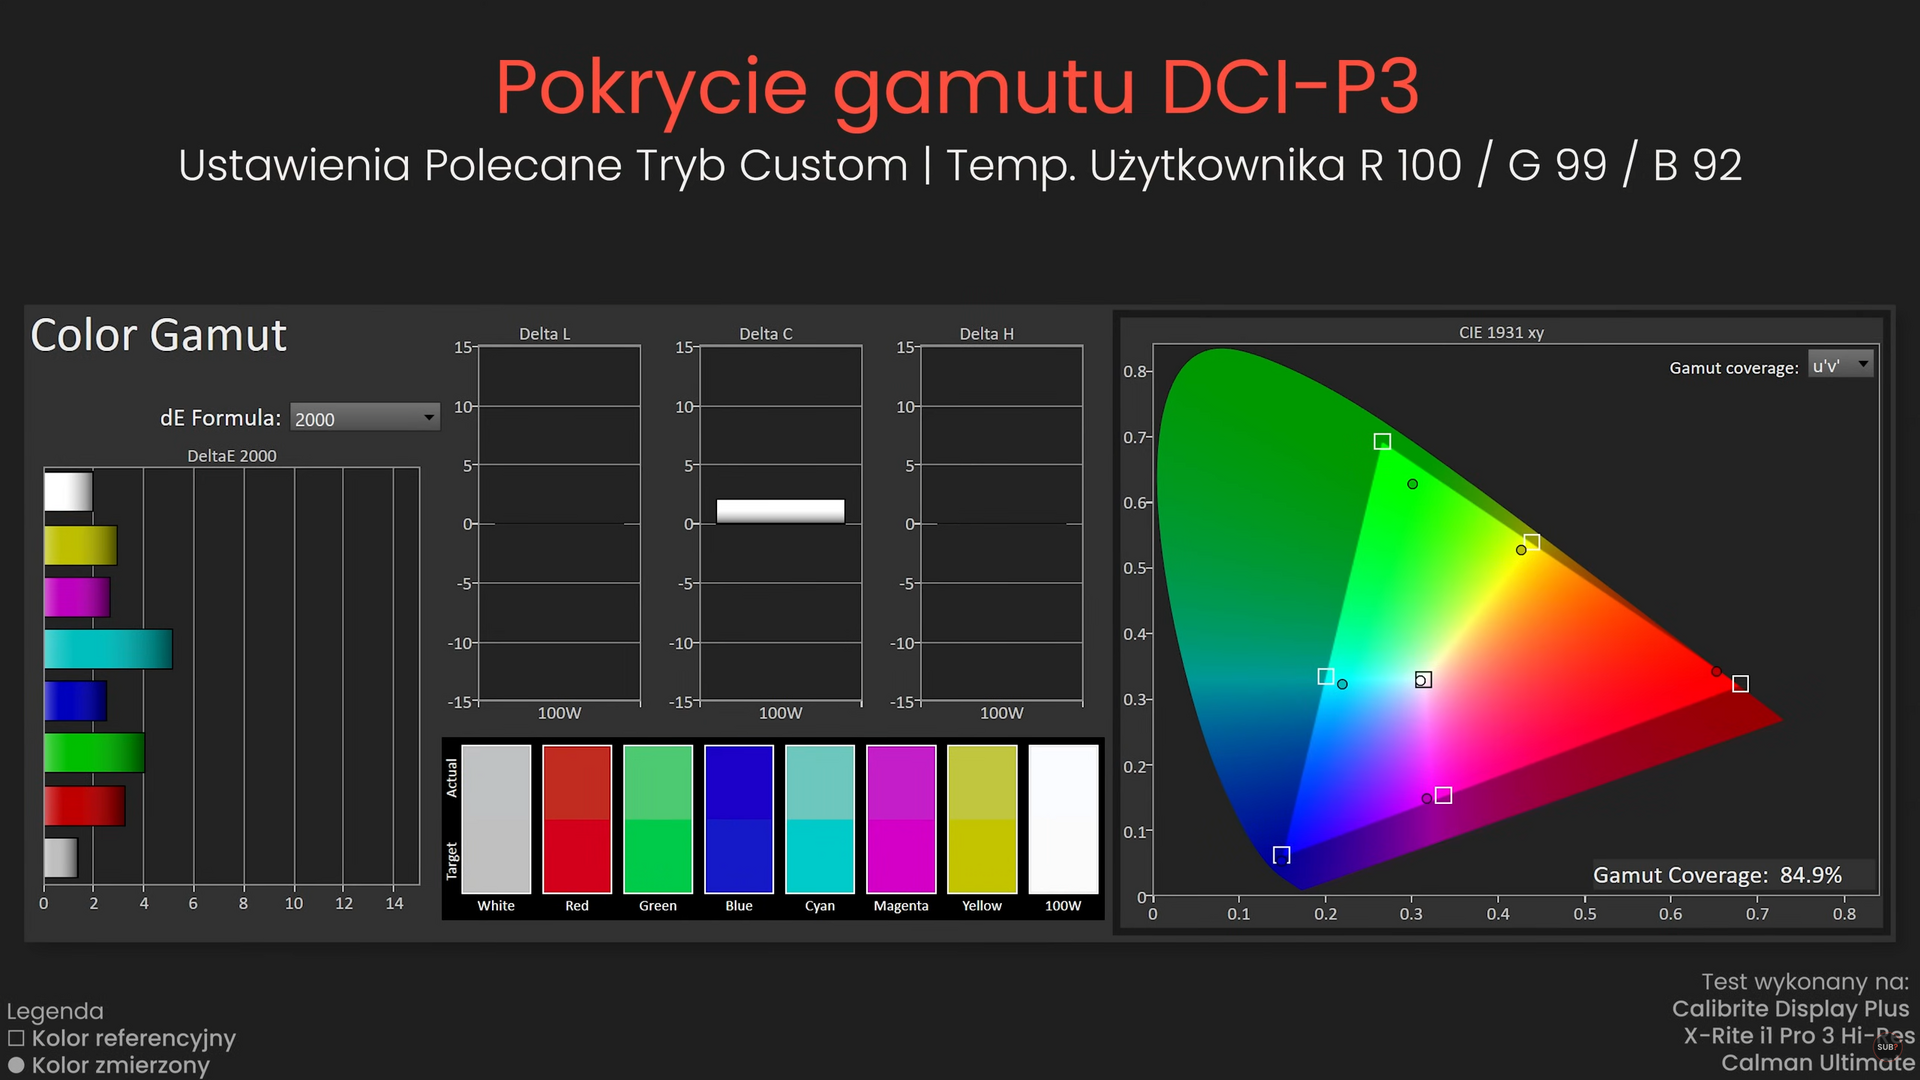This screenshot has height=1080, width=1920.
Task: Click the blue reference square on CIE chart
Action: (x=1281, y=855)
